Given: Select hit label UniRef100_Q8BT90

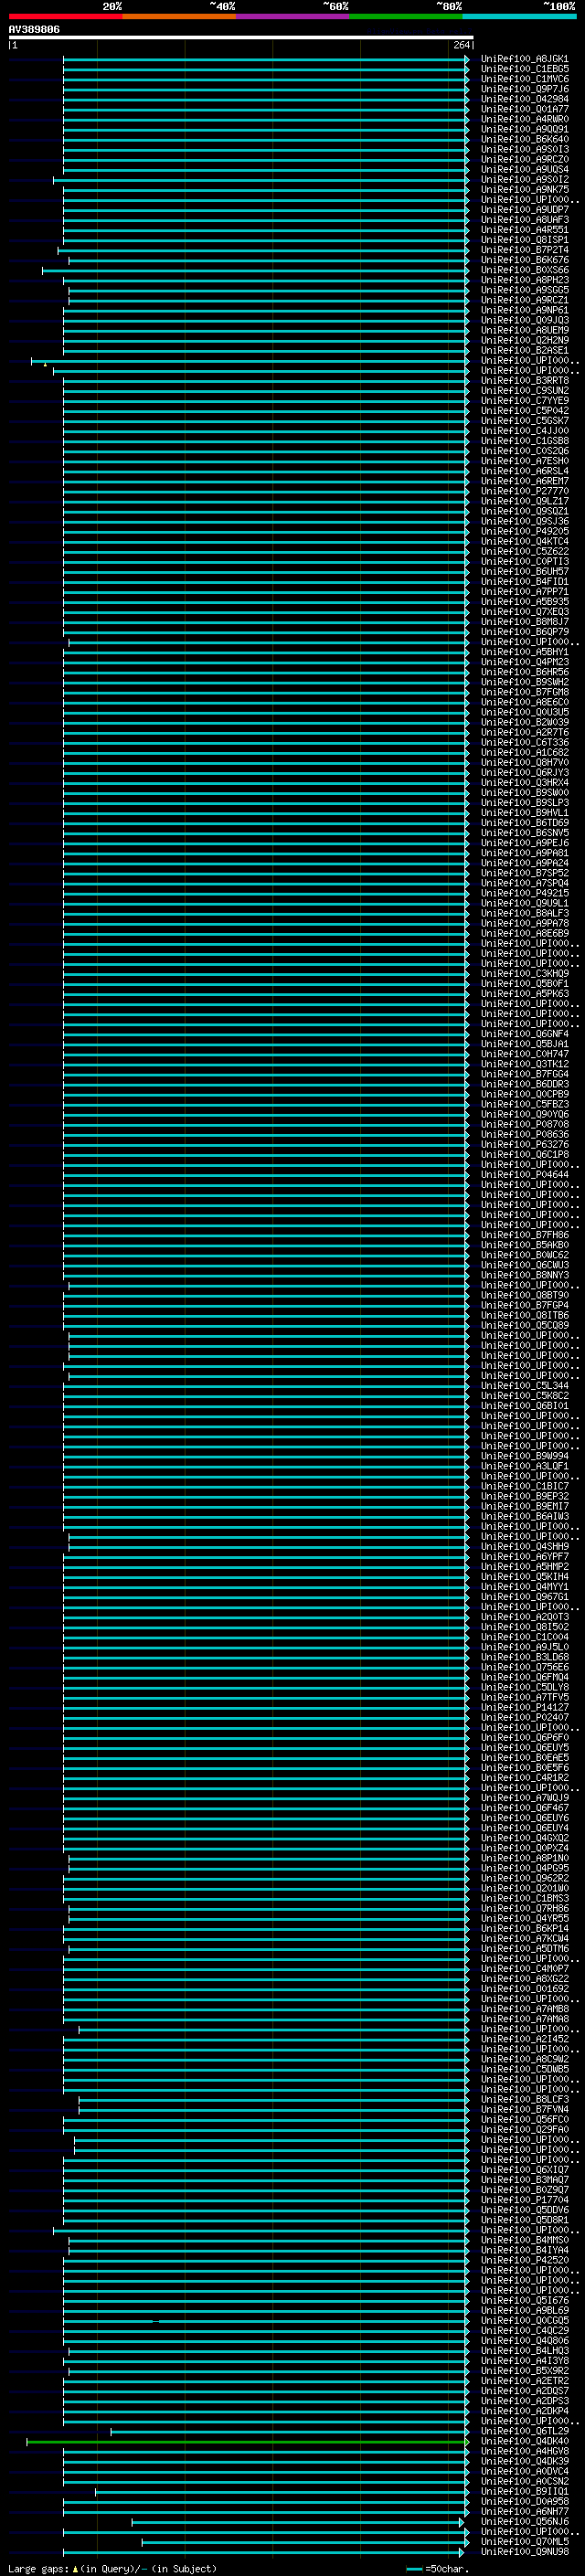Looking at the screenshot, I should point(524,1296).
